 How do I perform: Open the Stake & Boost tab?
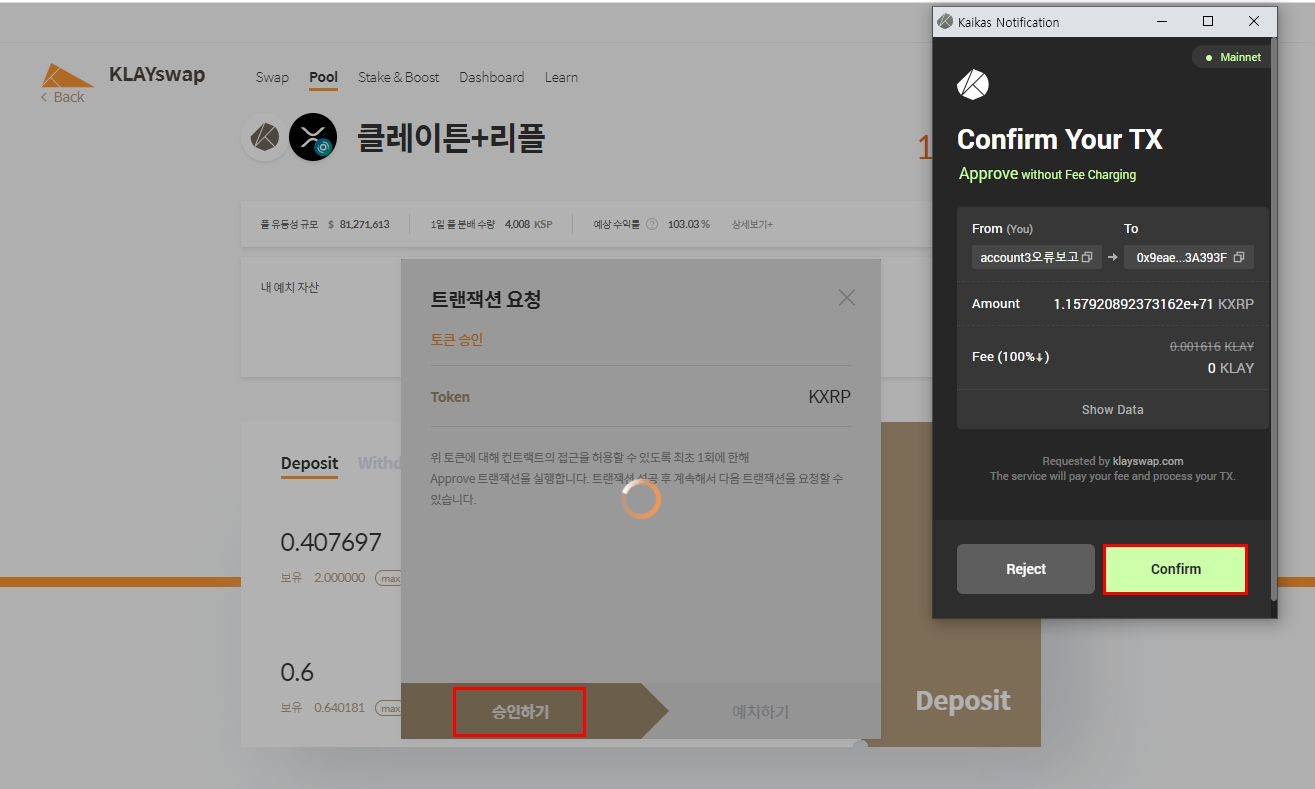tap(398, 77)
